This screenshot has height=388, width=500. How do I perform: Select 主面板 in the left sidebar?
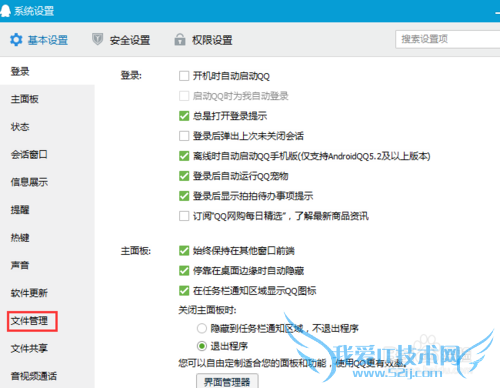[25, 99]
